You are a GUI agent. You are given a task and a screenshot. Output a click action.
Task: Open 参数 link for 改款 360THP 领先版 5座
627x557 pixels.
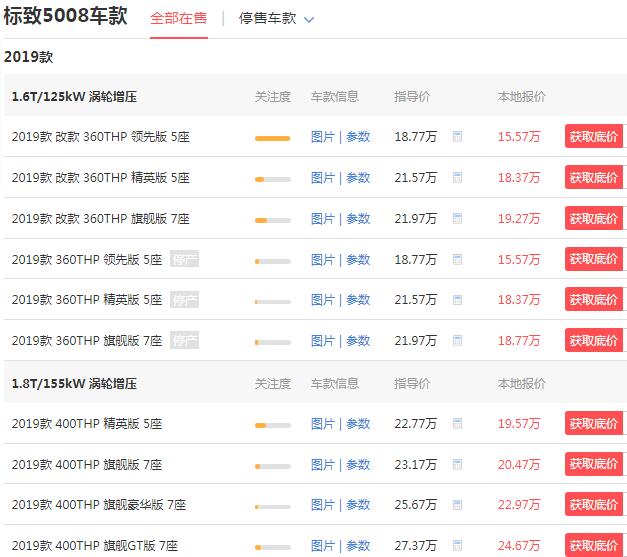coord(358,137)
